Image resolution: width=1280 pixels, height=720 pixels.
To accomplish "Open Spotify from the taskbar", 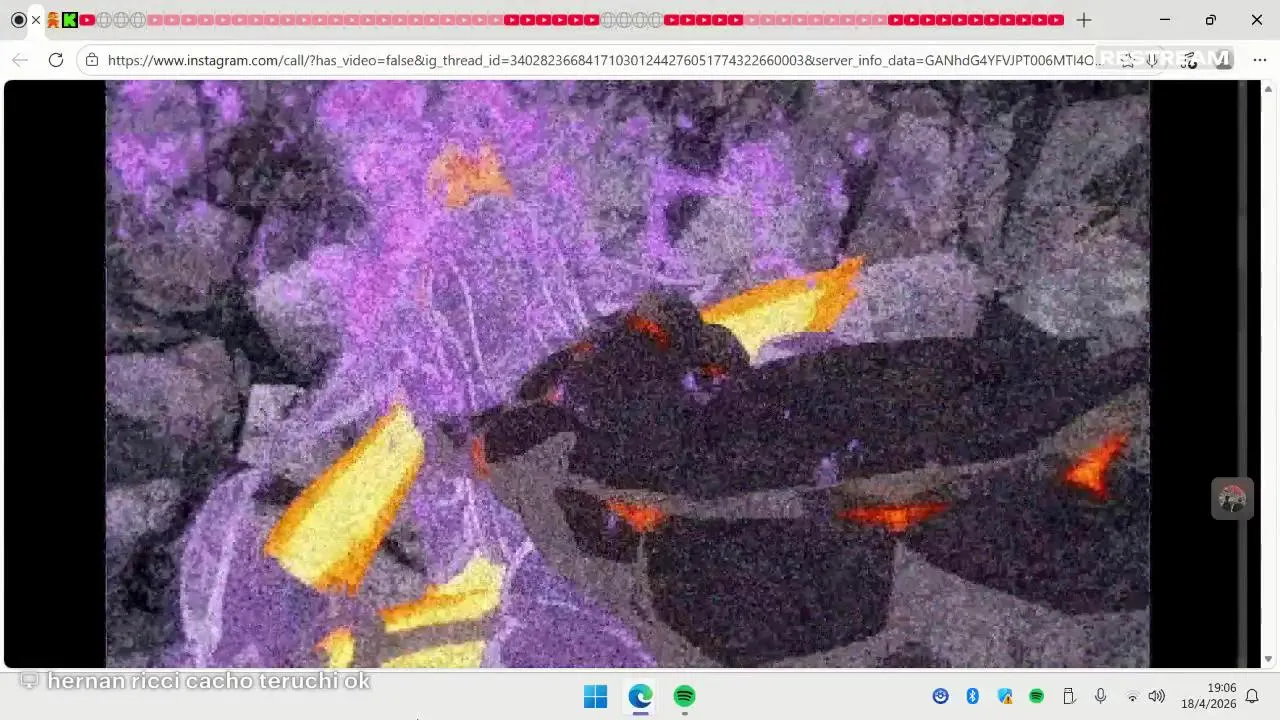I will point(684,696).
